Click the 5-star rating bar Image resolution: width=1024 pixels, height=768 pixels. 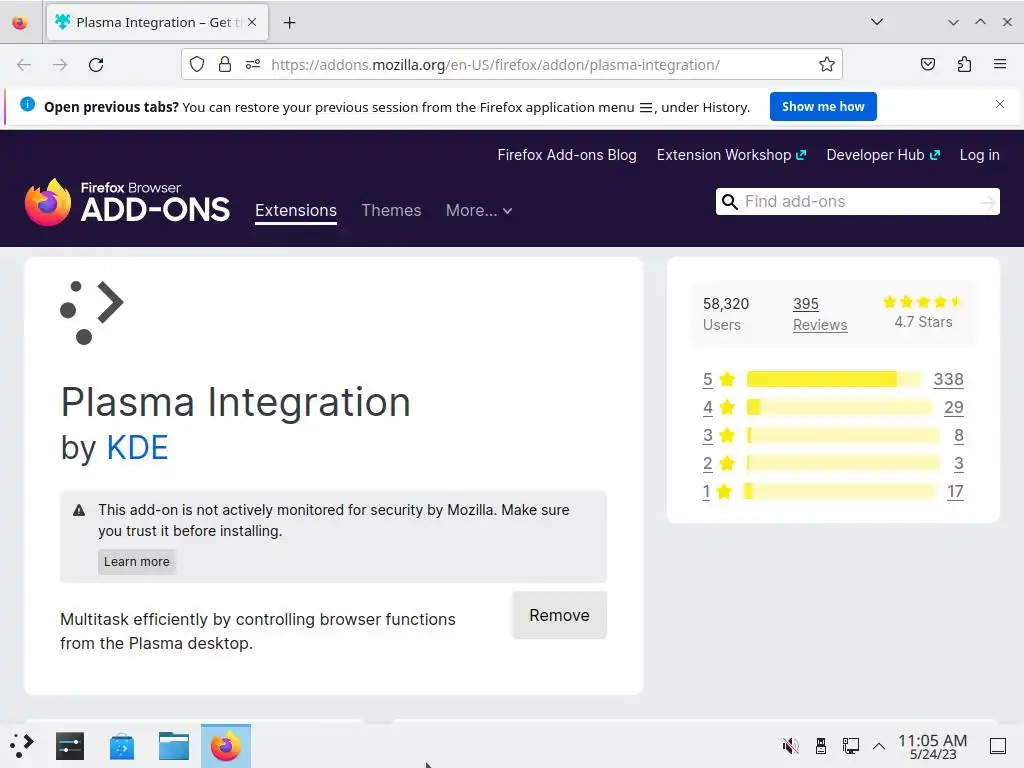833,379
